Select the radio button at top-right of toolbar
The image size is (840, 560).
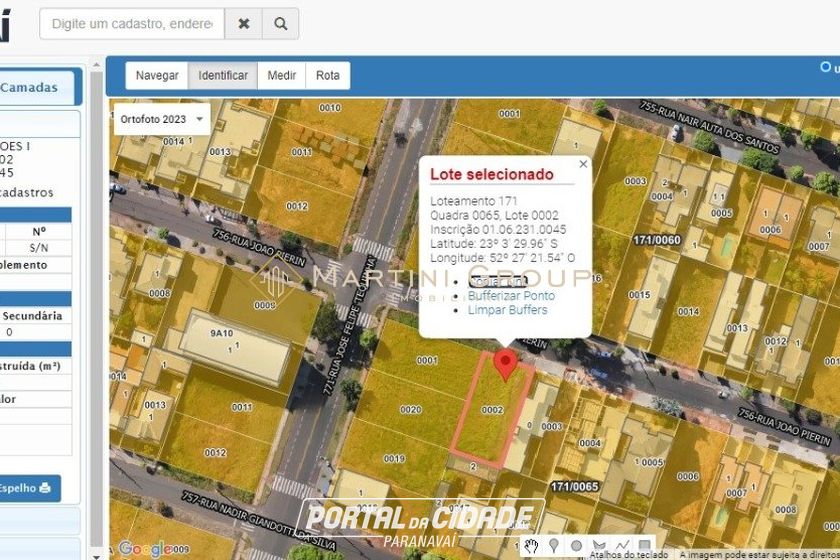coord(826,67)
